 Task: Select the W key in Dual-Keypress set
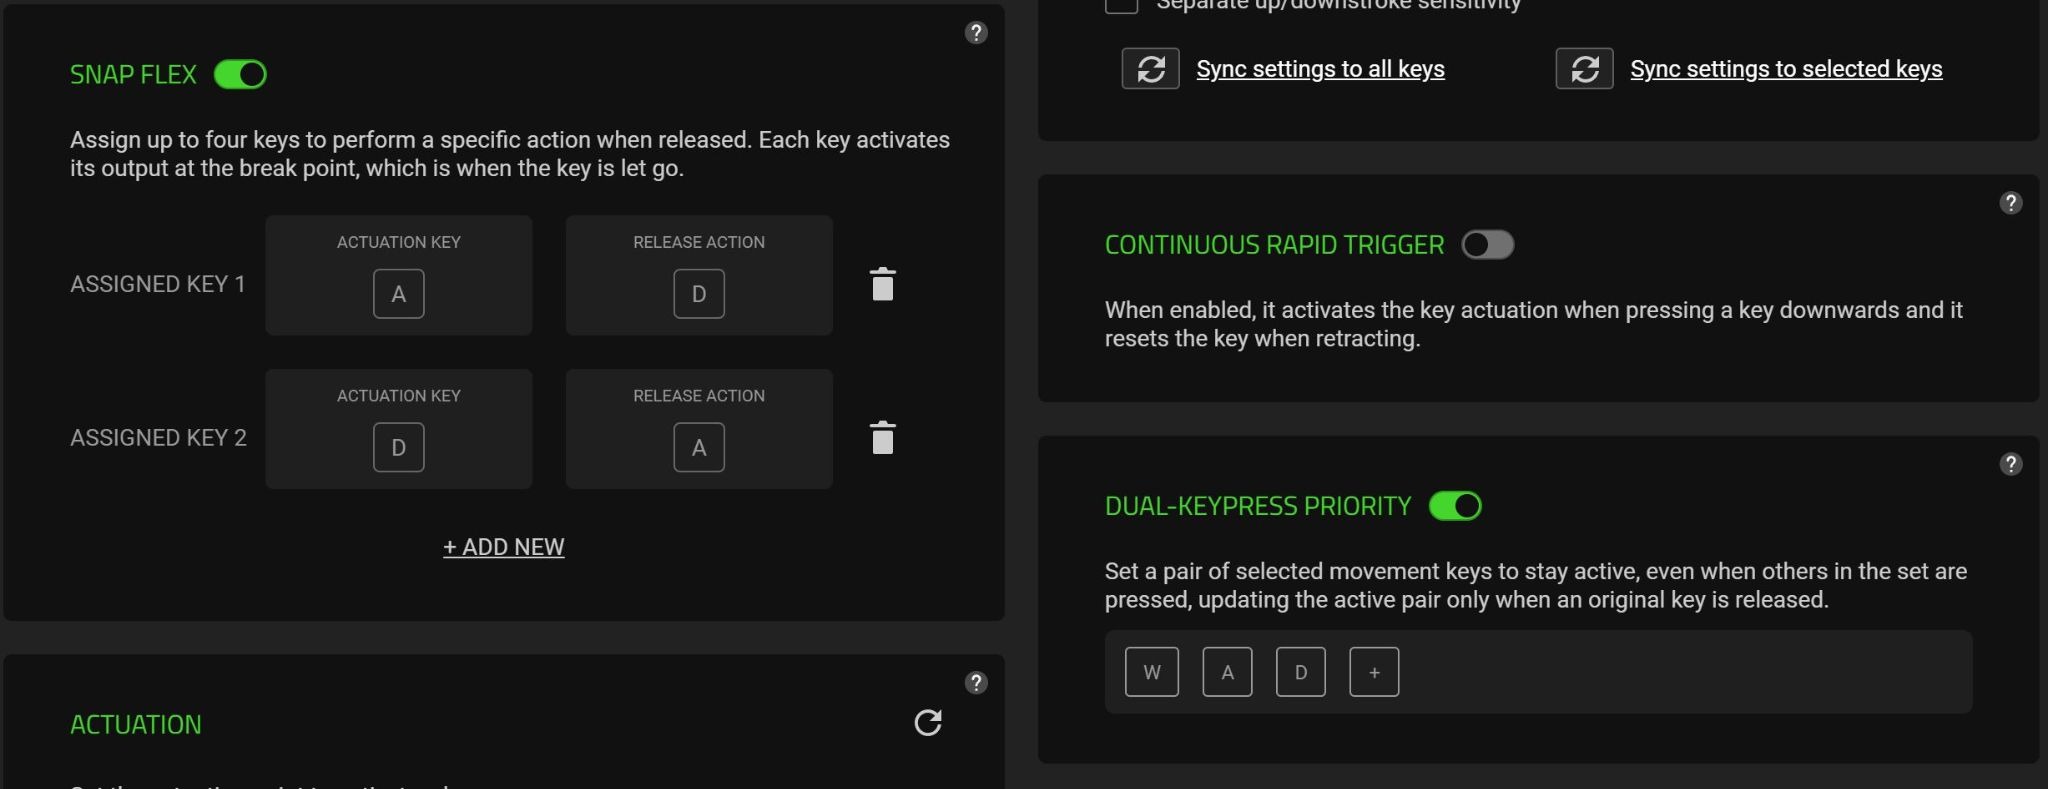pos(1152,672)
